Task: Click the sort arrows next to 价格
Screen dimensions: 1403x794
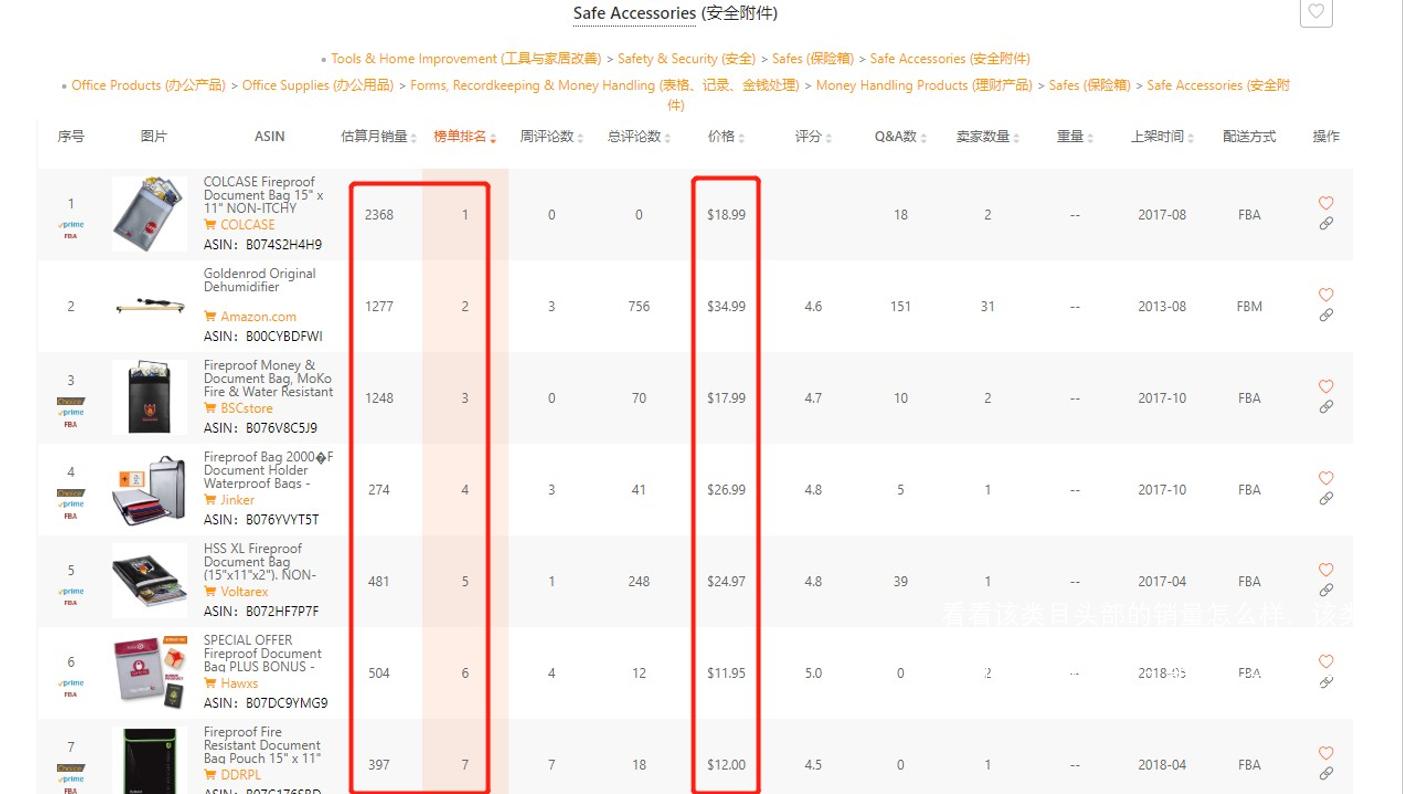Action: pos(740,136)
